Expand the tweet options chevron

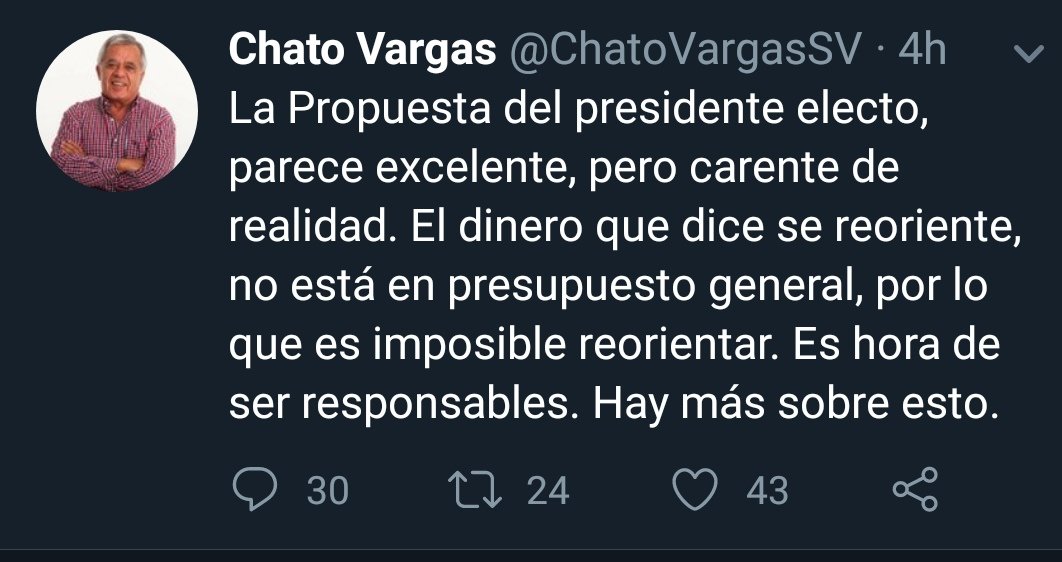click(1027, 53)
